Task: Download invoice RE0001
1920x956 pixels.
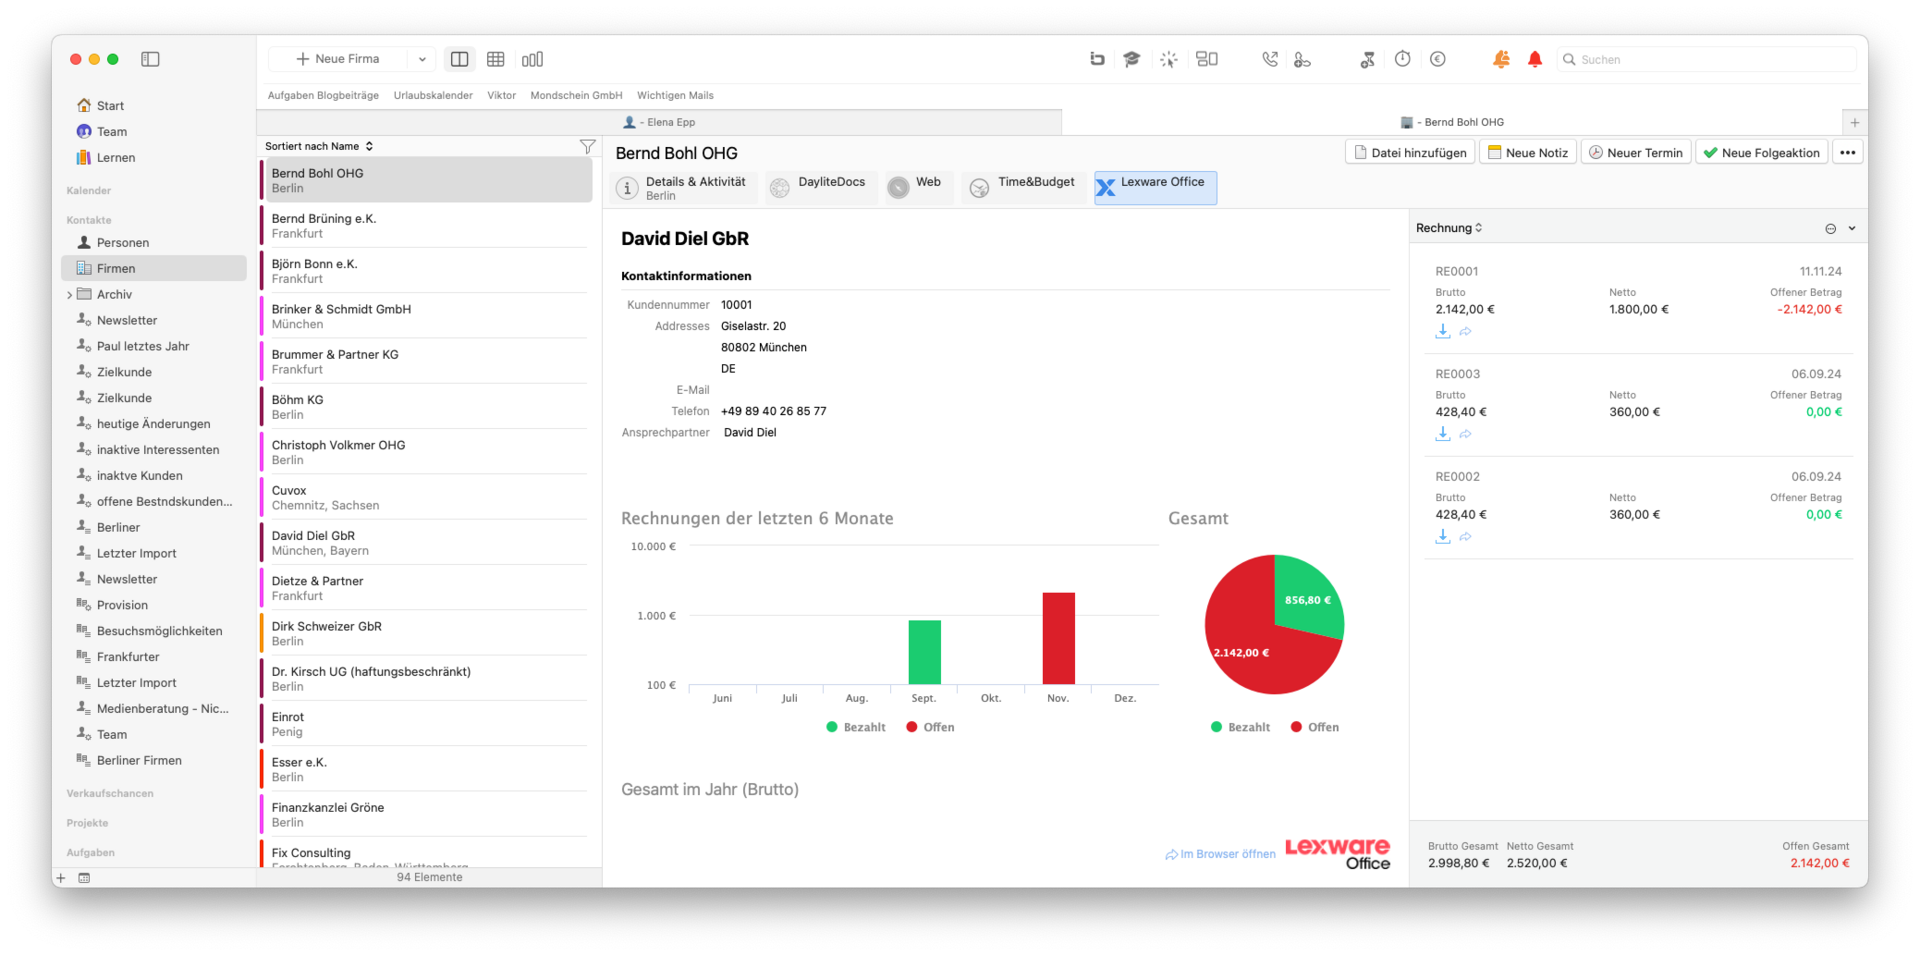Action: click(1442, 331)
